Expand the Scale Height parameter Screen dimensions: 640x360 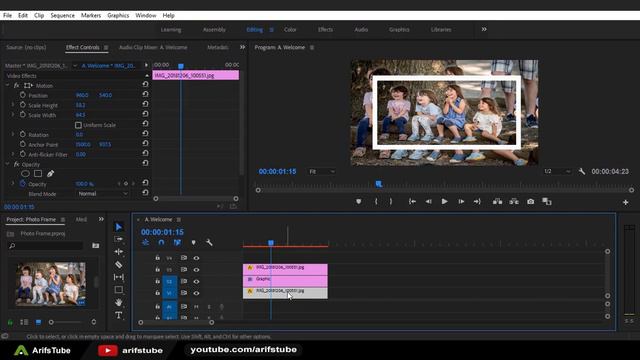13,105
